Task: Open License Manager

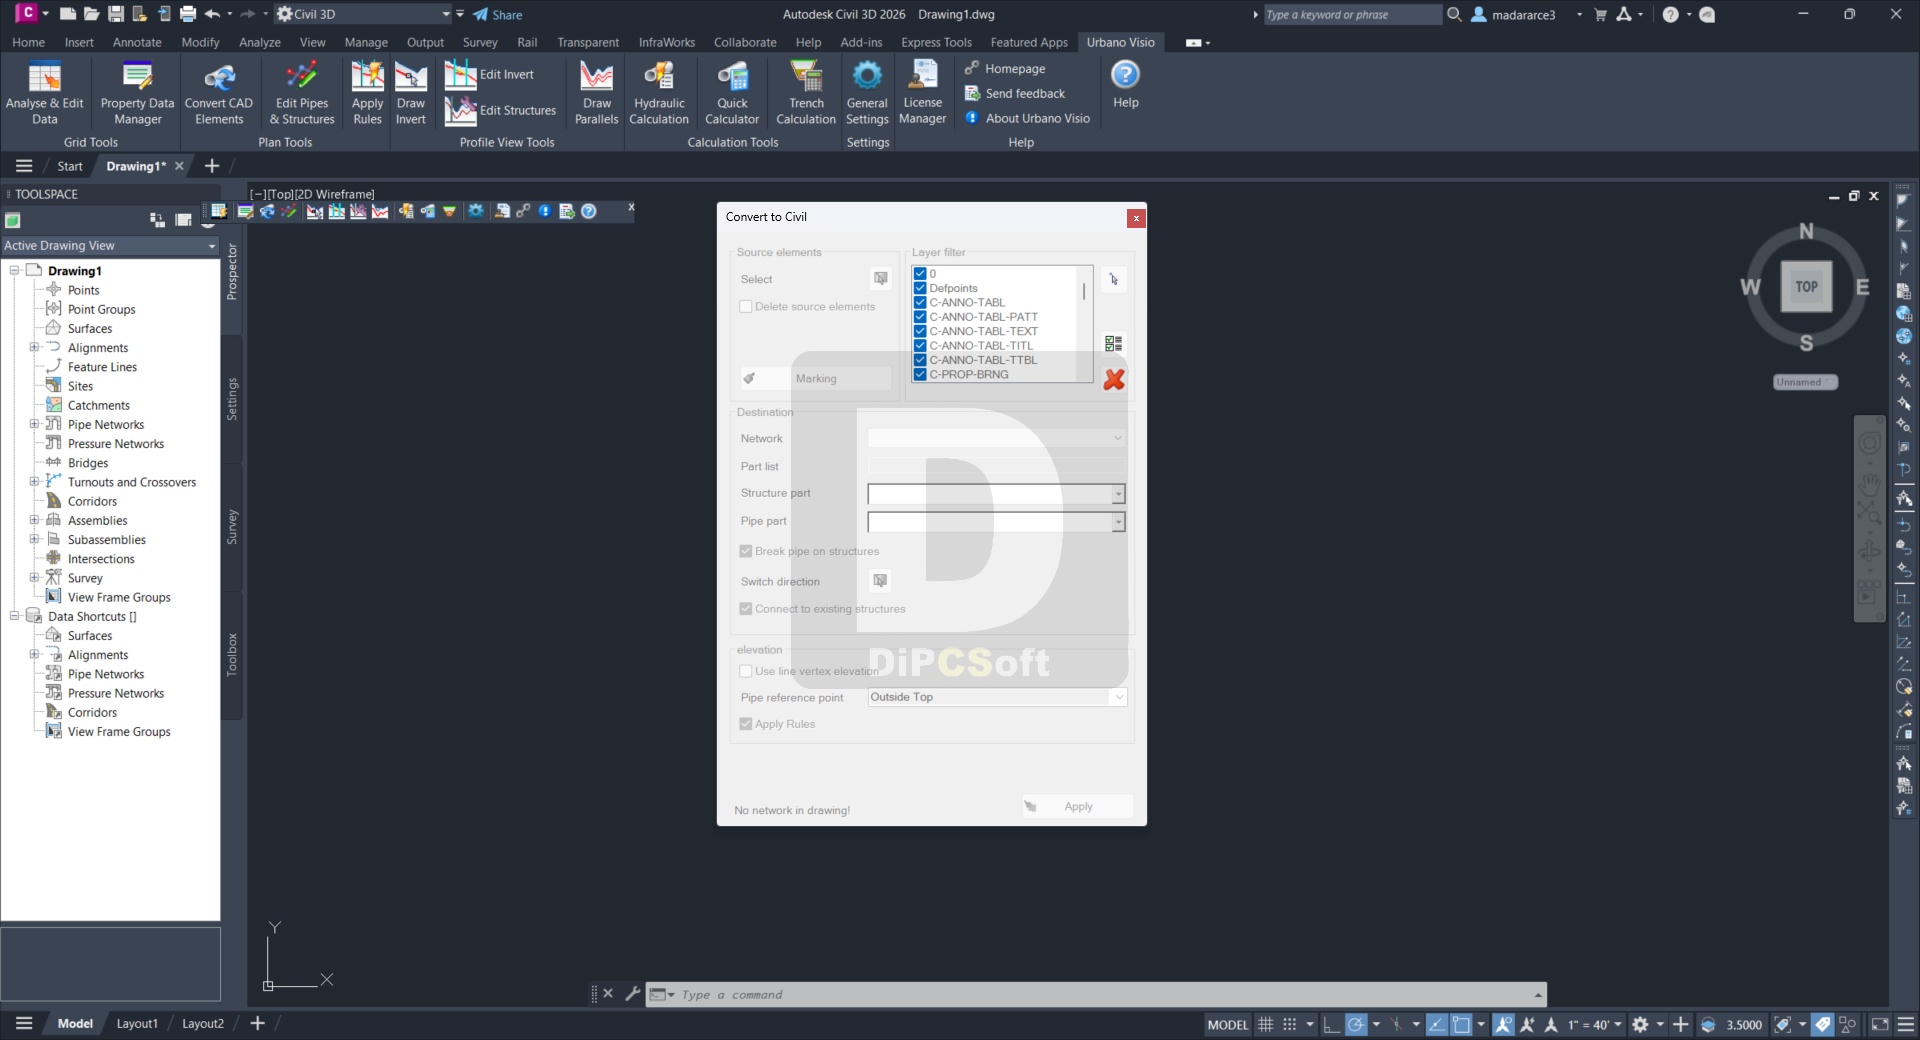Action: 922,93
